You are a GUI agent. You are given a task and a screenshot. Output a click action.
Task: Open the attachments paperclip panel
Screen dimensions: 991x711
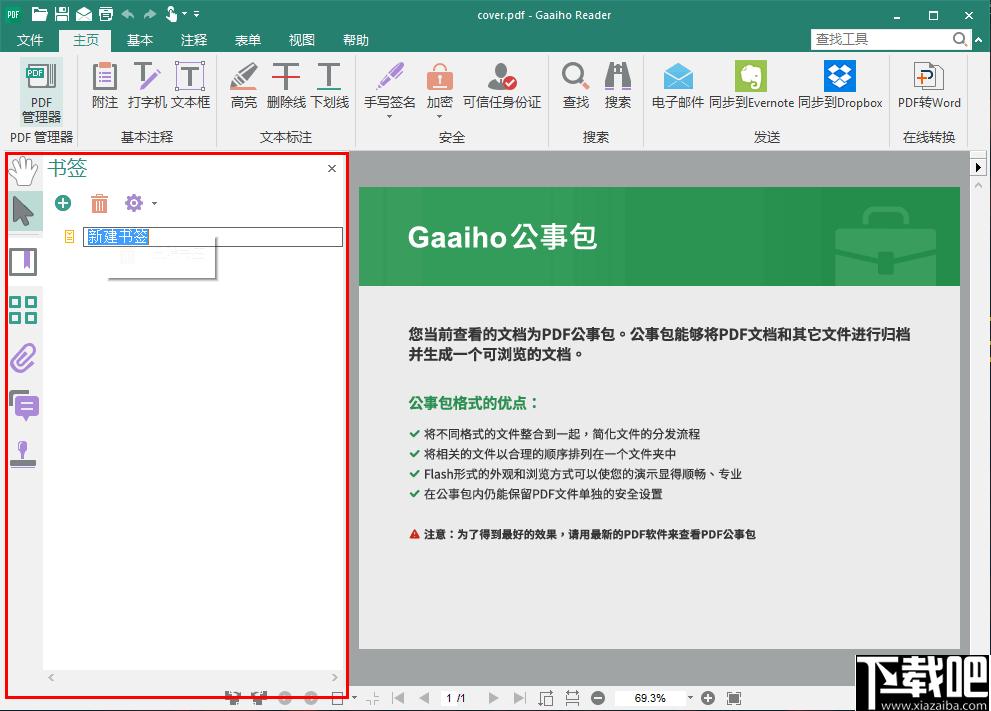coord(23,358)
